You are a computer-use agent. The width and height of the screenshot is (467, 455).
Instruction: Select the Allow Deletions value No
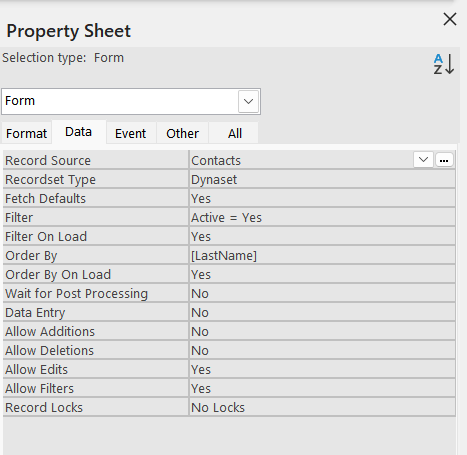(322, 350)
